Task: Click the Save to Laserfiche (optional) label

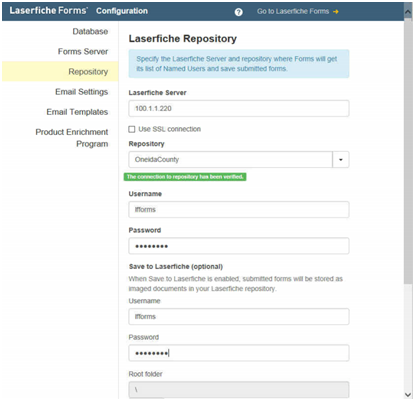Action: [x=176, y=266]
